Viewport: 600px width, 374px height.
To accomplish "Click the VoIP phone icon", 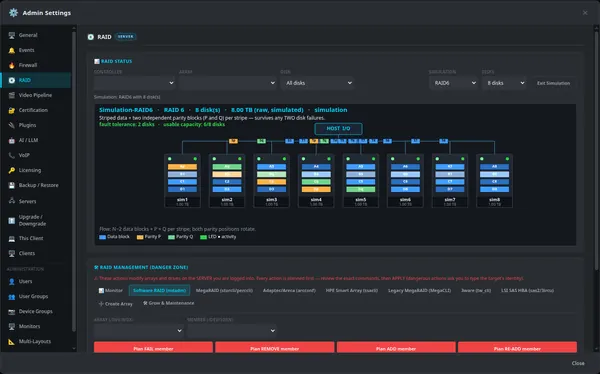I will click(x=12, y=155).
